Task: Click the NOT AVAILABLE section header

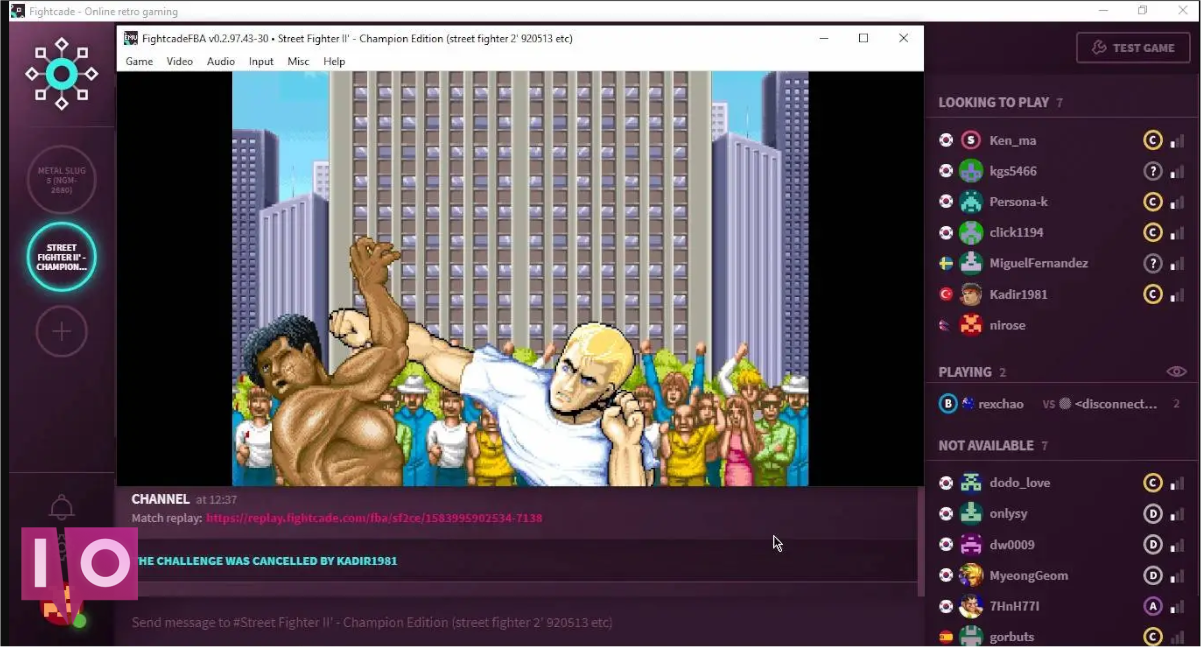Action: [986, 446]
